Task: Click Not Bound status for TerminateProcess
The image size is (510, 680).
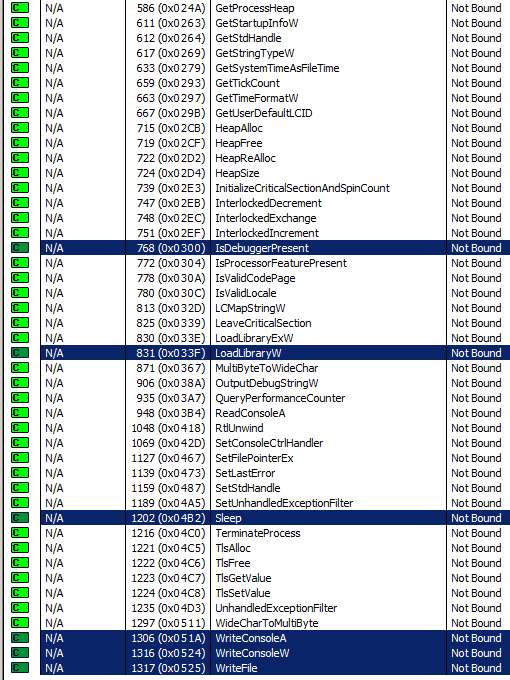Action: [x=476, y=533]
